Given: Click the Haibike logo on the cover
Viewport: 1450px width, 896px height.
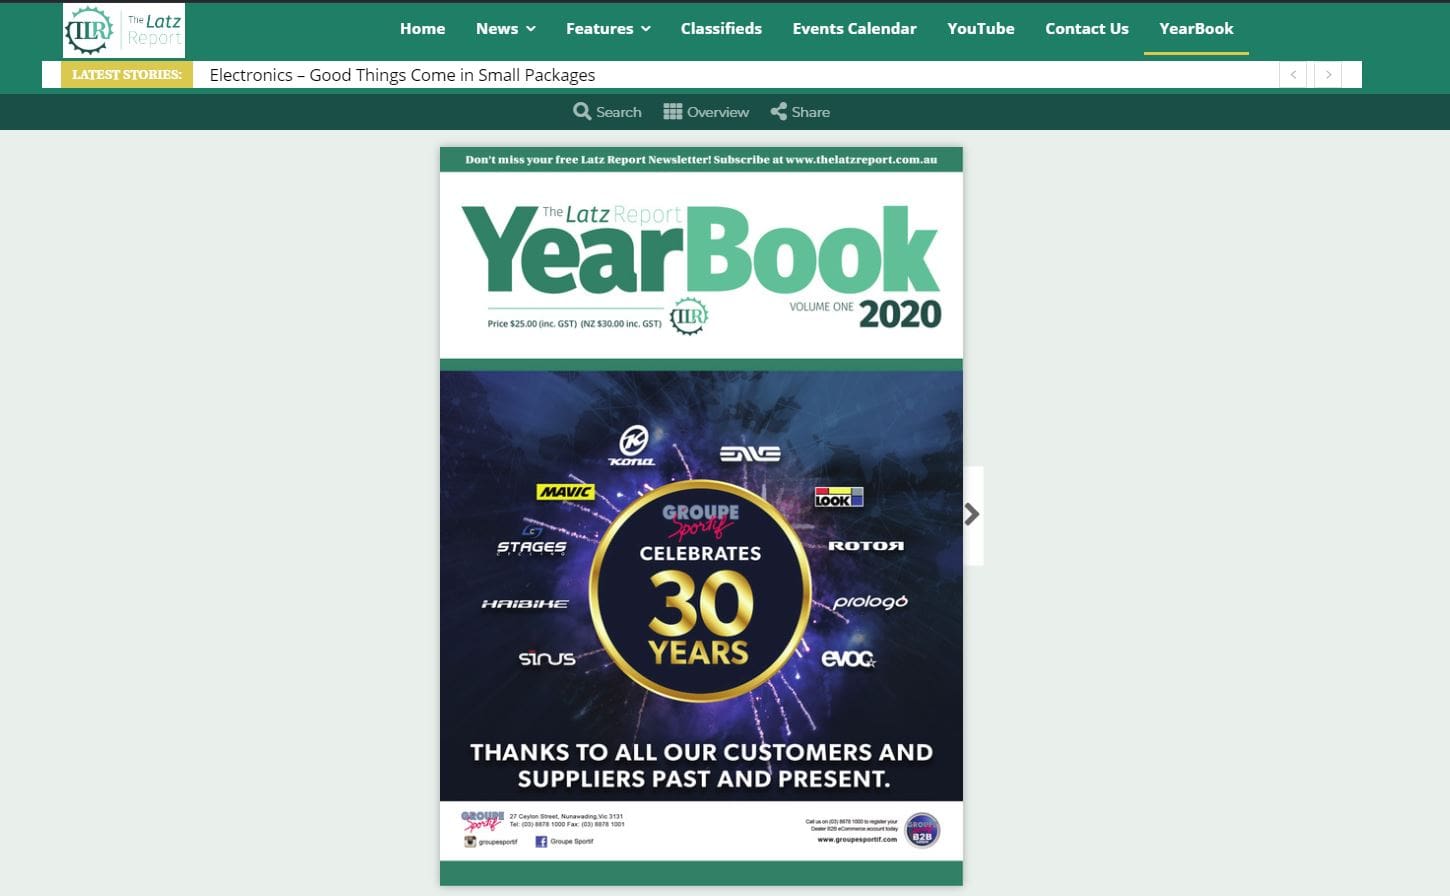Looking at the screenshot, I should [x=525, y=604].
